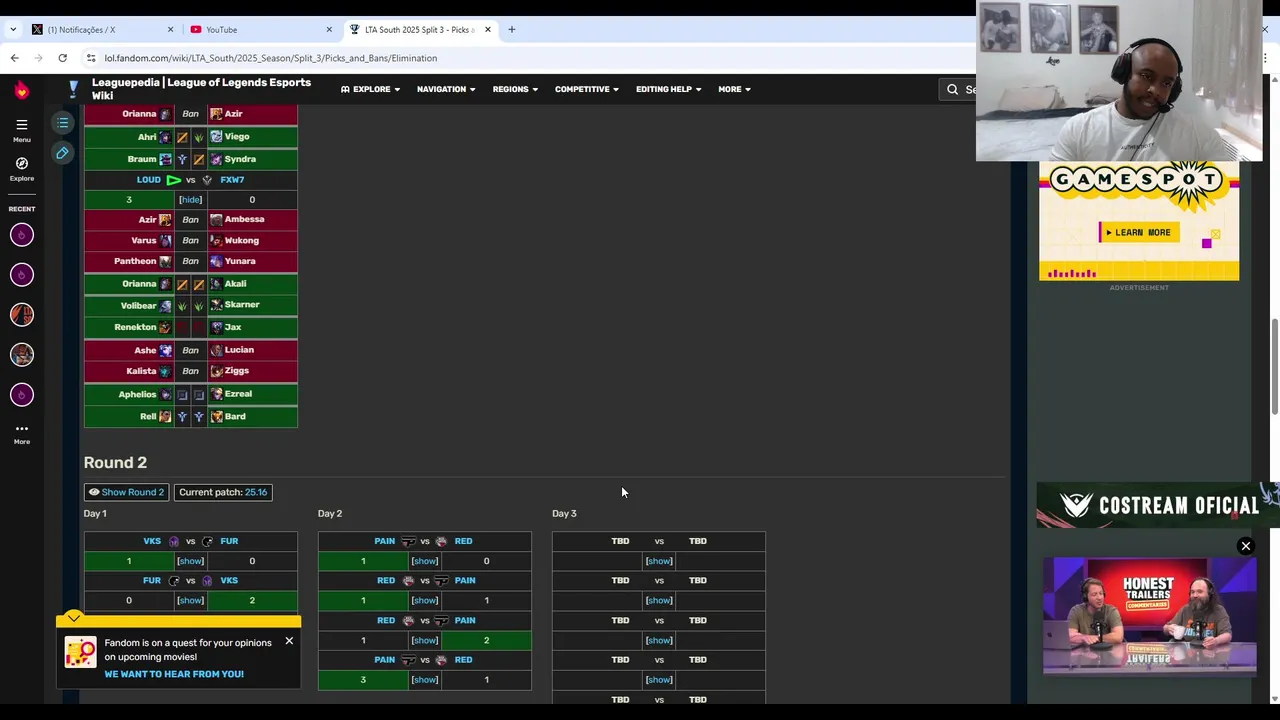Open the Explore compass in sidebar

point(21,168)
